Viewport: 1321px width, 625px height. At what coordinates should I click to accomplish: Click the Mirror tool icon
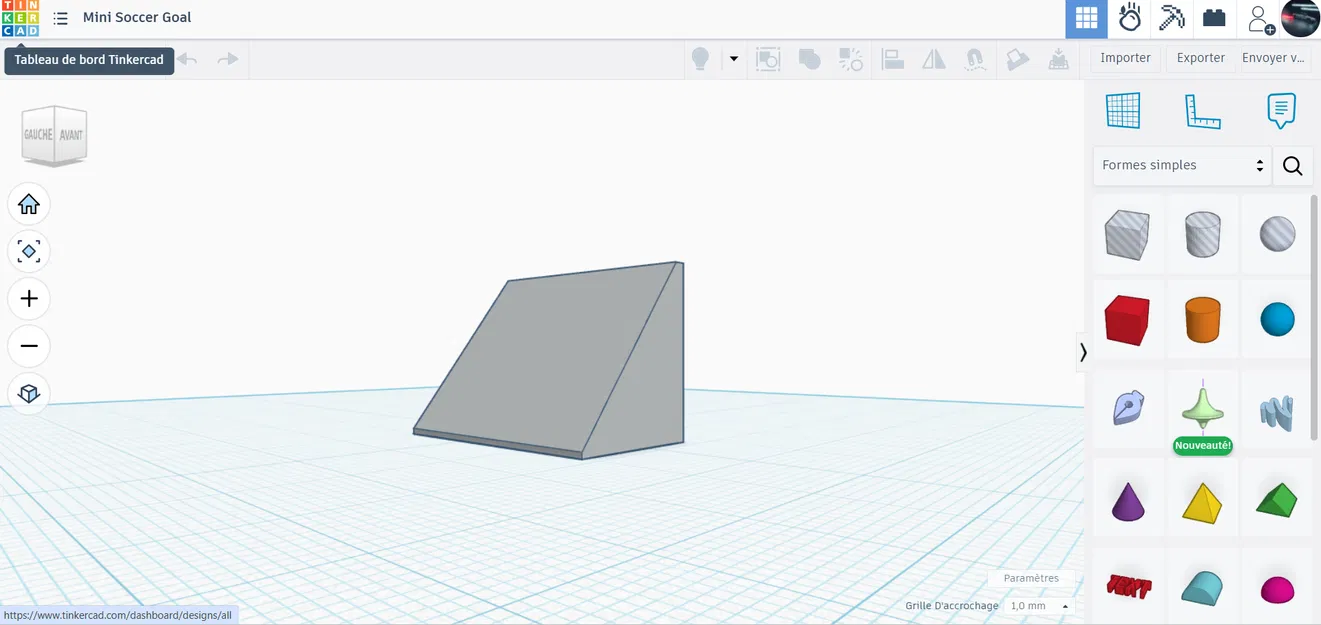click(x=934, y=59)
